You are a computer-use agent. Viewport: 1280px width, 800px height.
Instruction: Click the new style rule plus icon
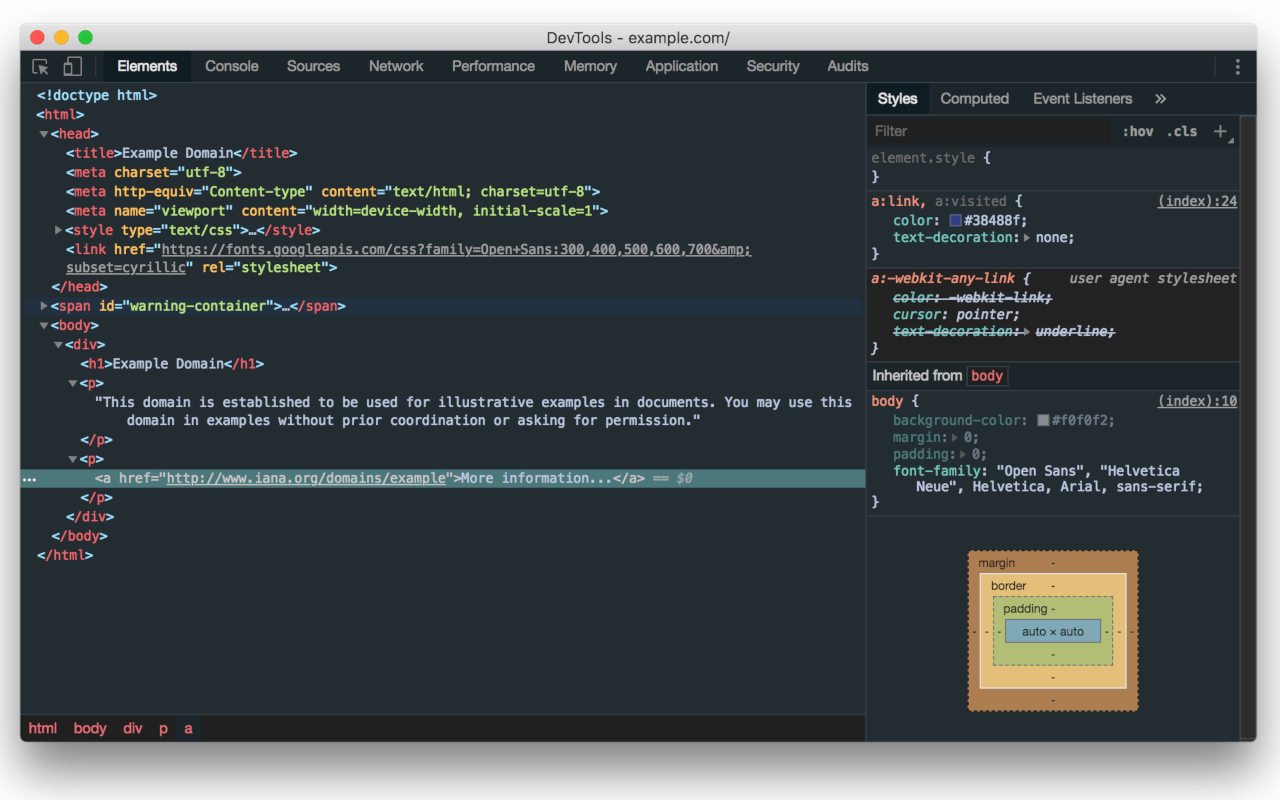pyautogui.click(x=1220, y=131)
